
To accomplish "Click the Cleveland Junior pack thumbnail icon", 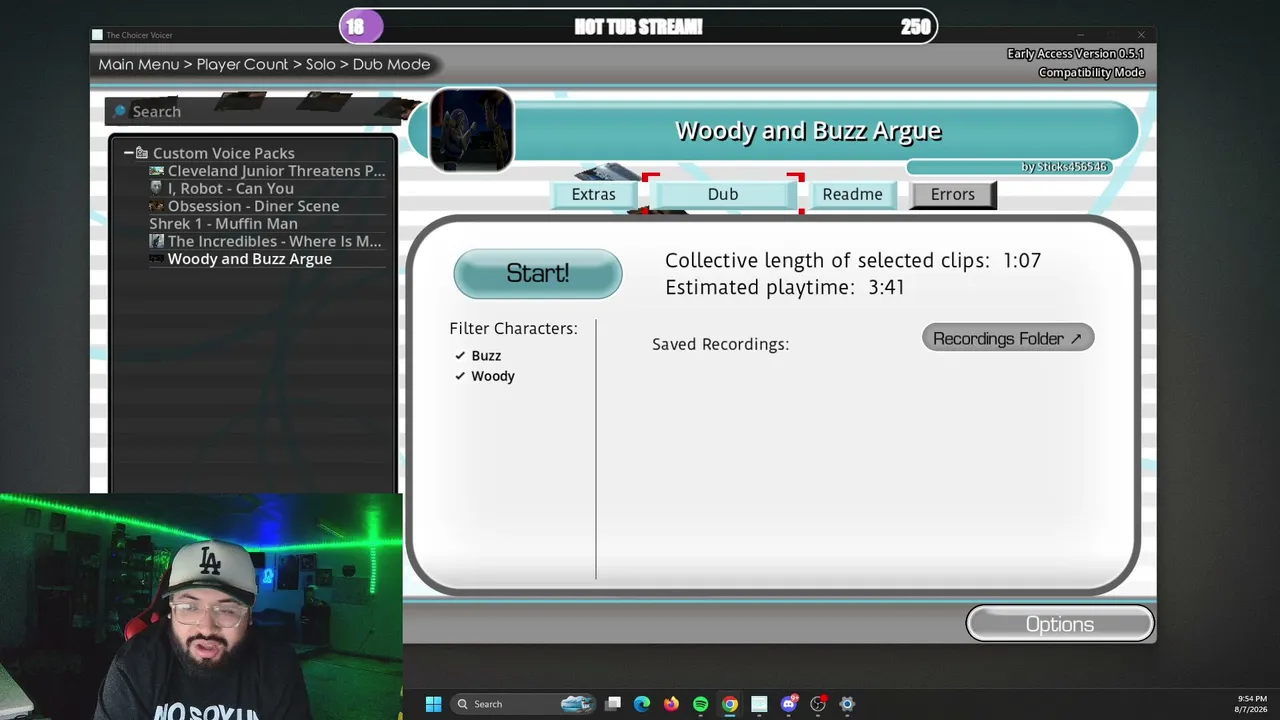I will point(156,171).
